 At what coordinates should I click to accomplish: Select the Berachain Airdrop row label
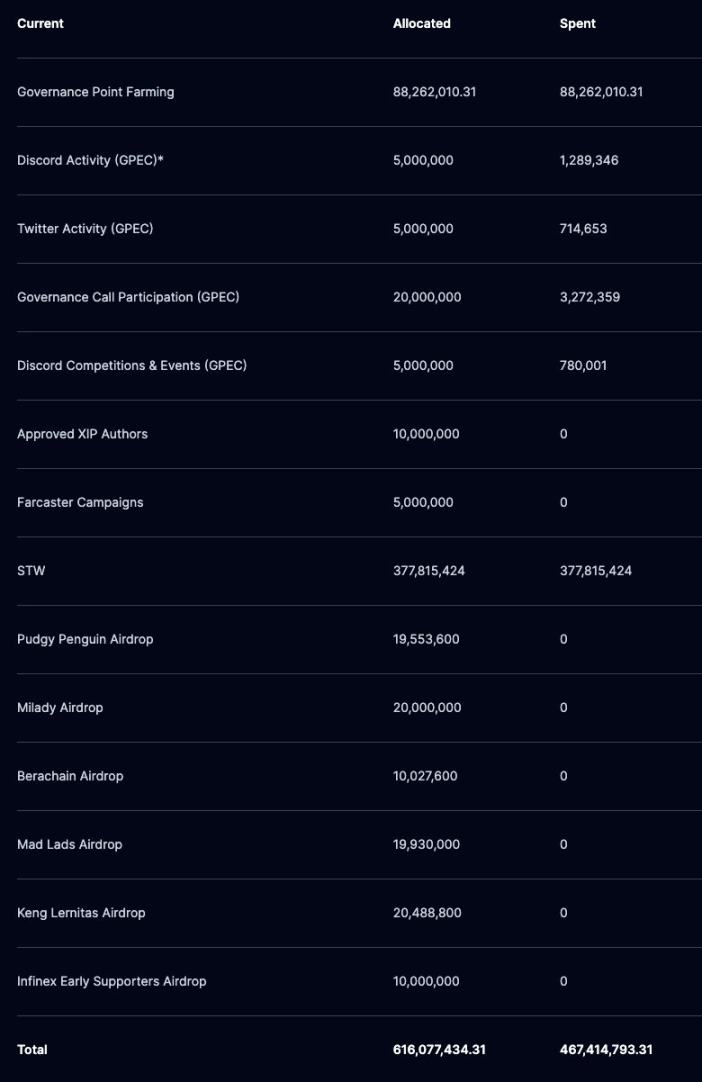tap(70, 776)
